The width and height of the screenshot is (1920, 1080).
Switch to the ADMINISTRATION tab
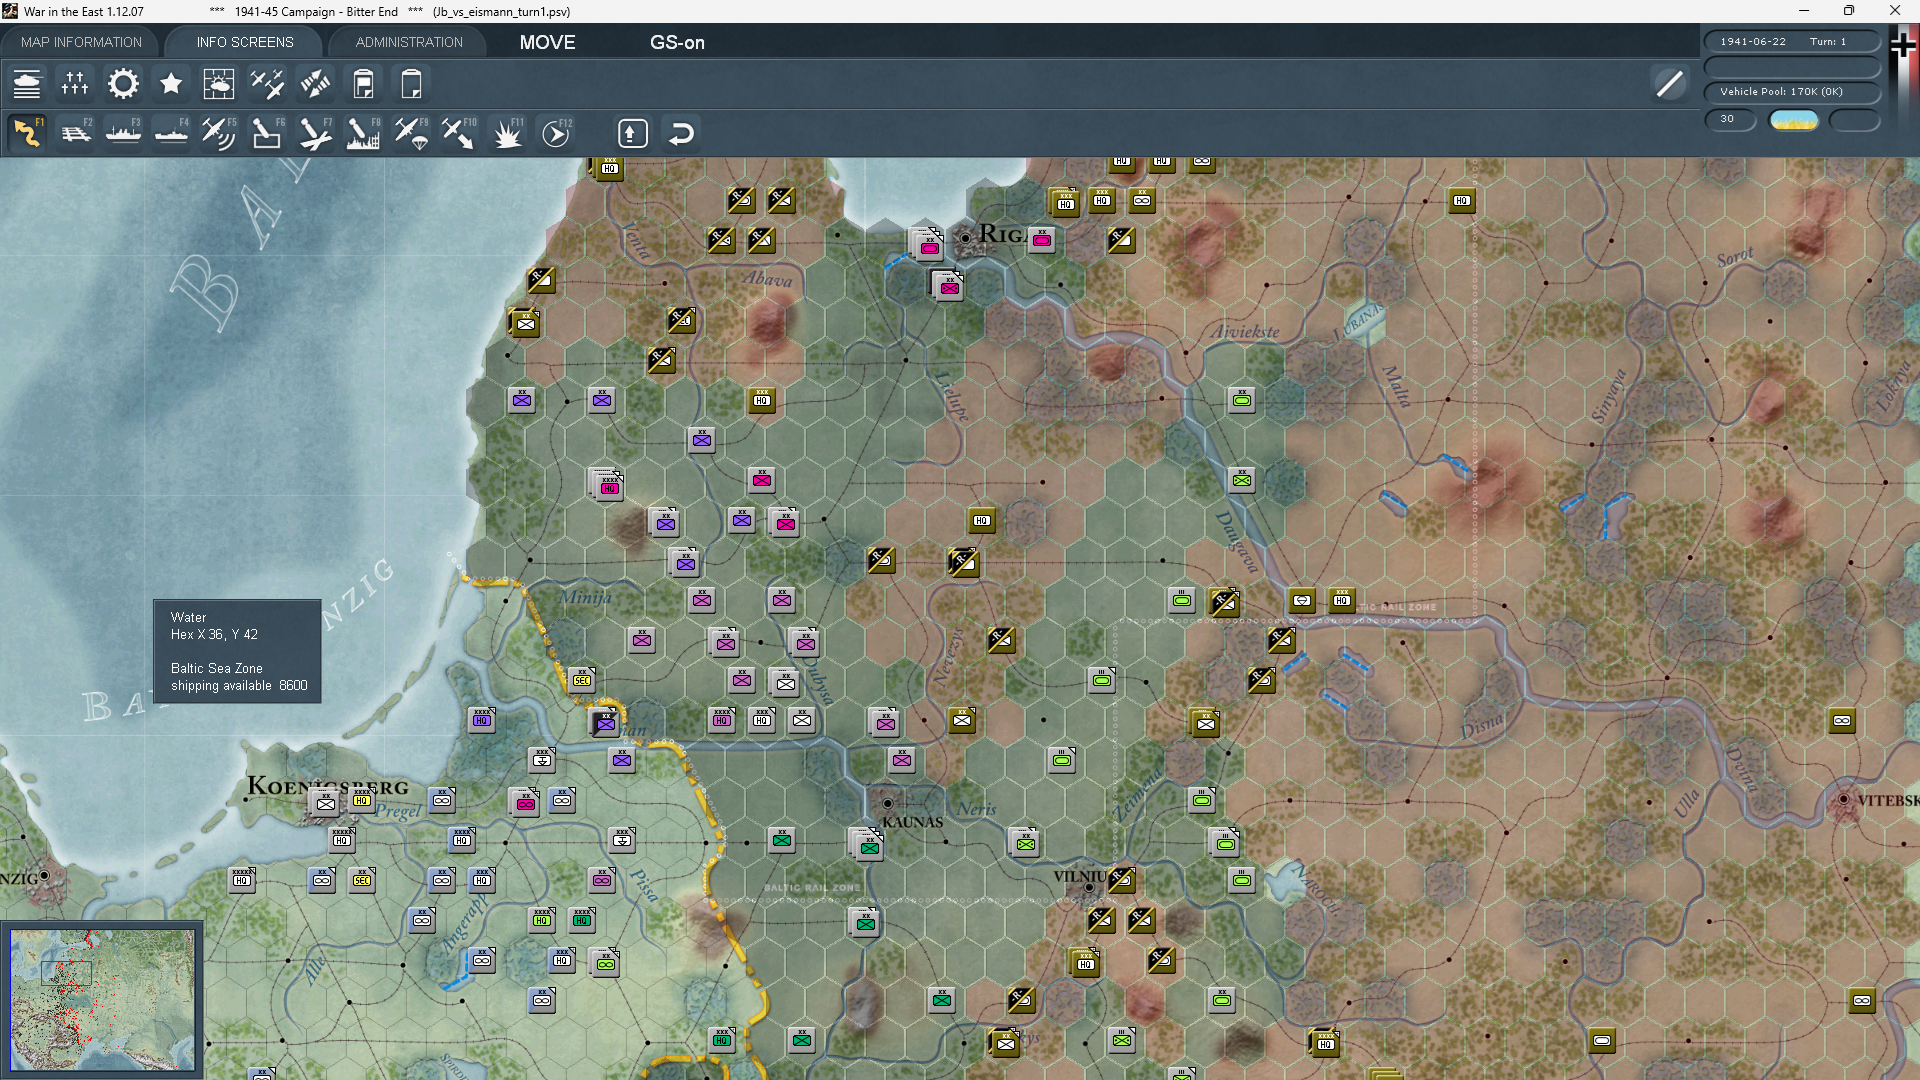pos(409,42)
